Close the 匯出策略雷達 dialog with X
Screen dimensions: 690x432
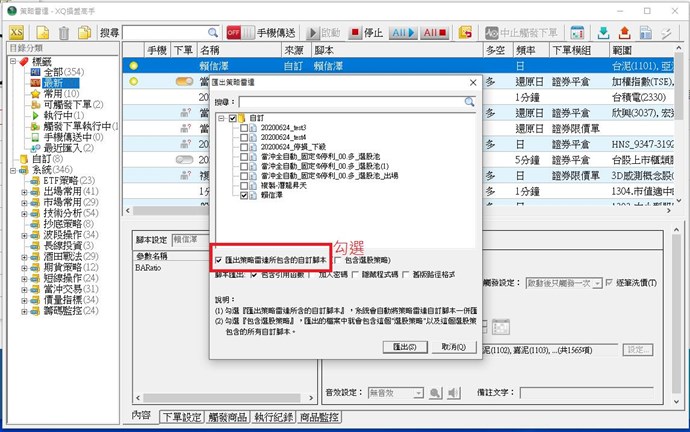click(x=473, y=82)
